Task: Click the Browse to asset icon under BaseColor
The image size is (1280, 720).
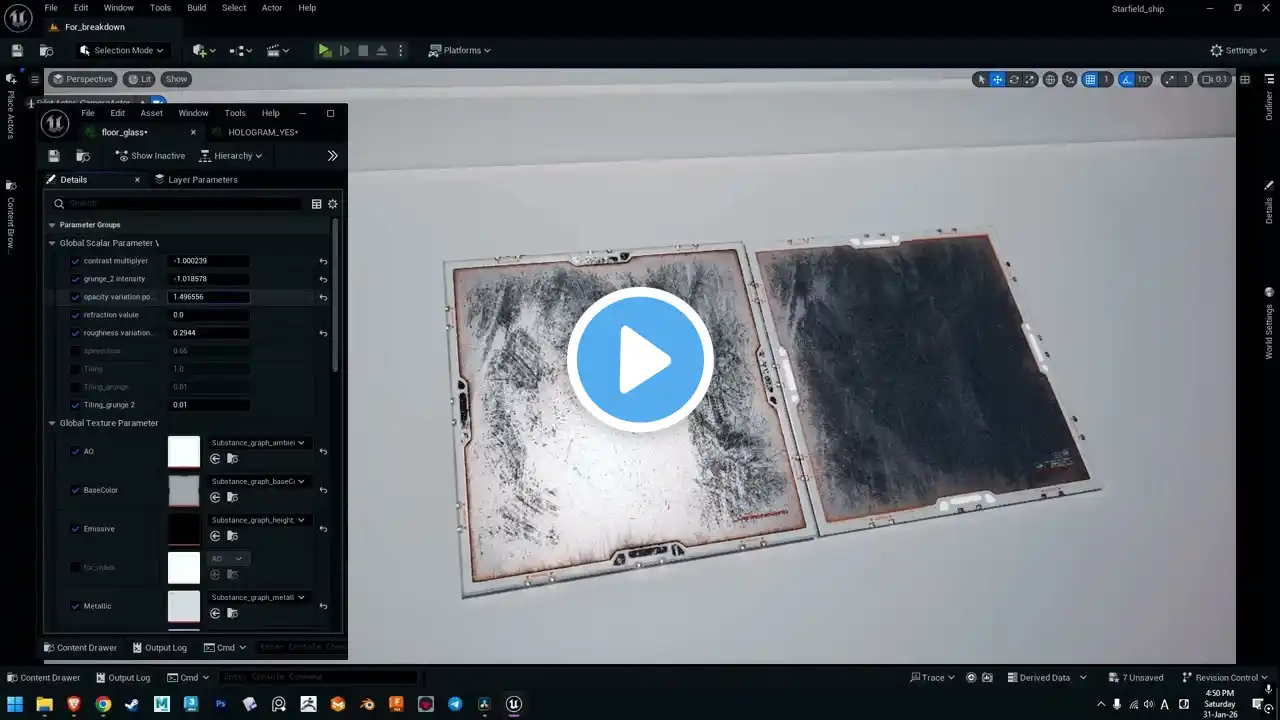Action: 232,497
